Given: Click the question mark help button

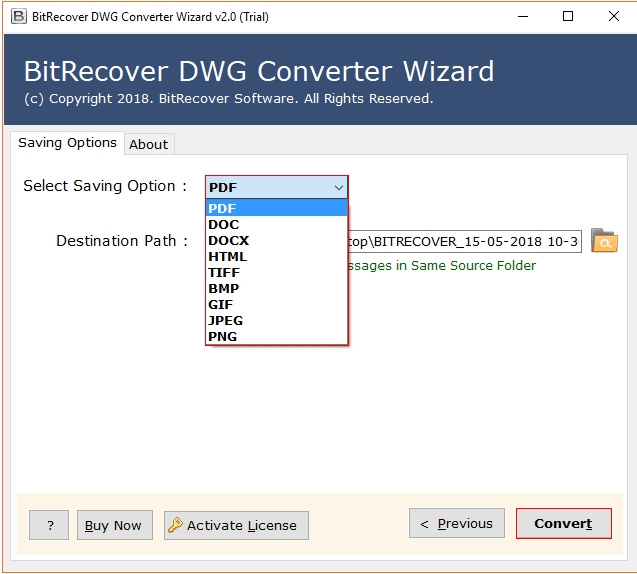Looking at the screenshot, I should coord(49,525).
